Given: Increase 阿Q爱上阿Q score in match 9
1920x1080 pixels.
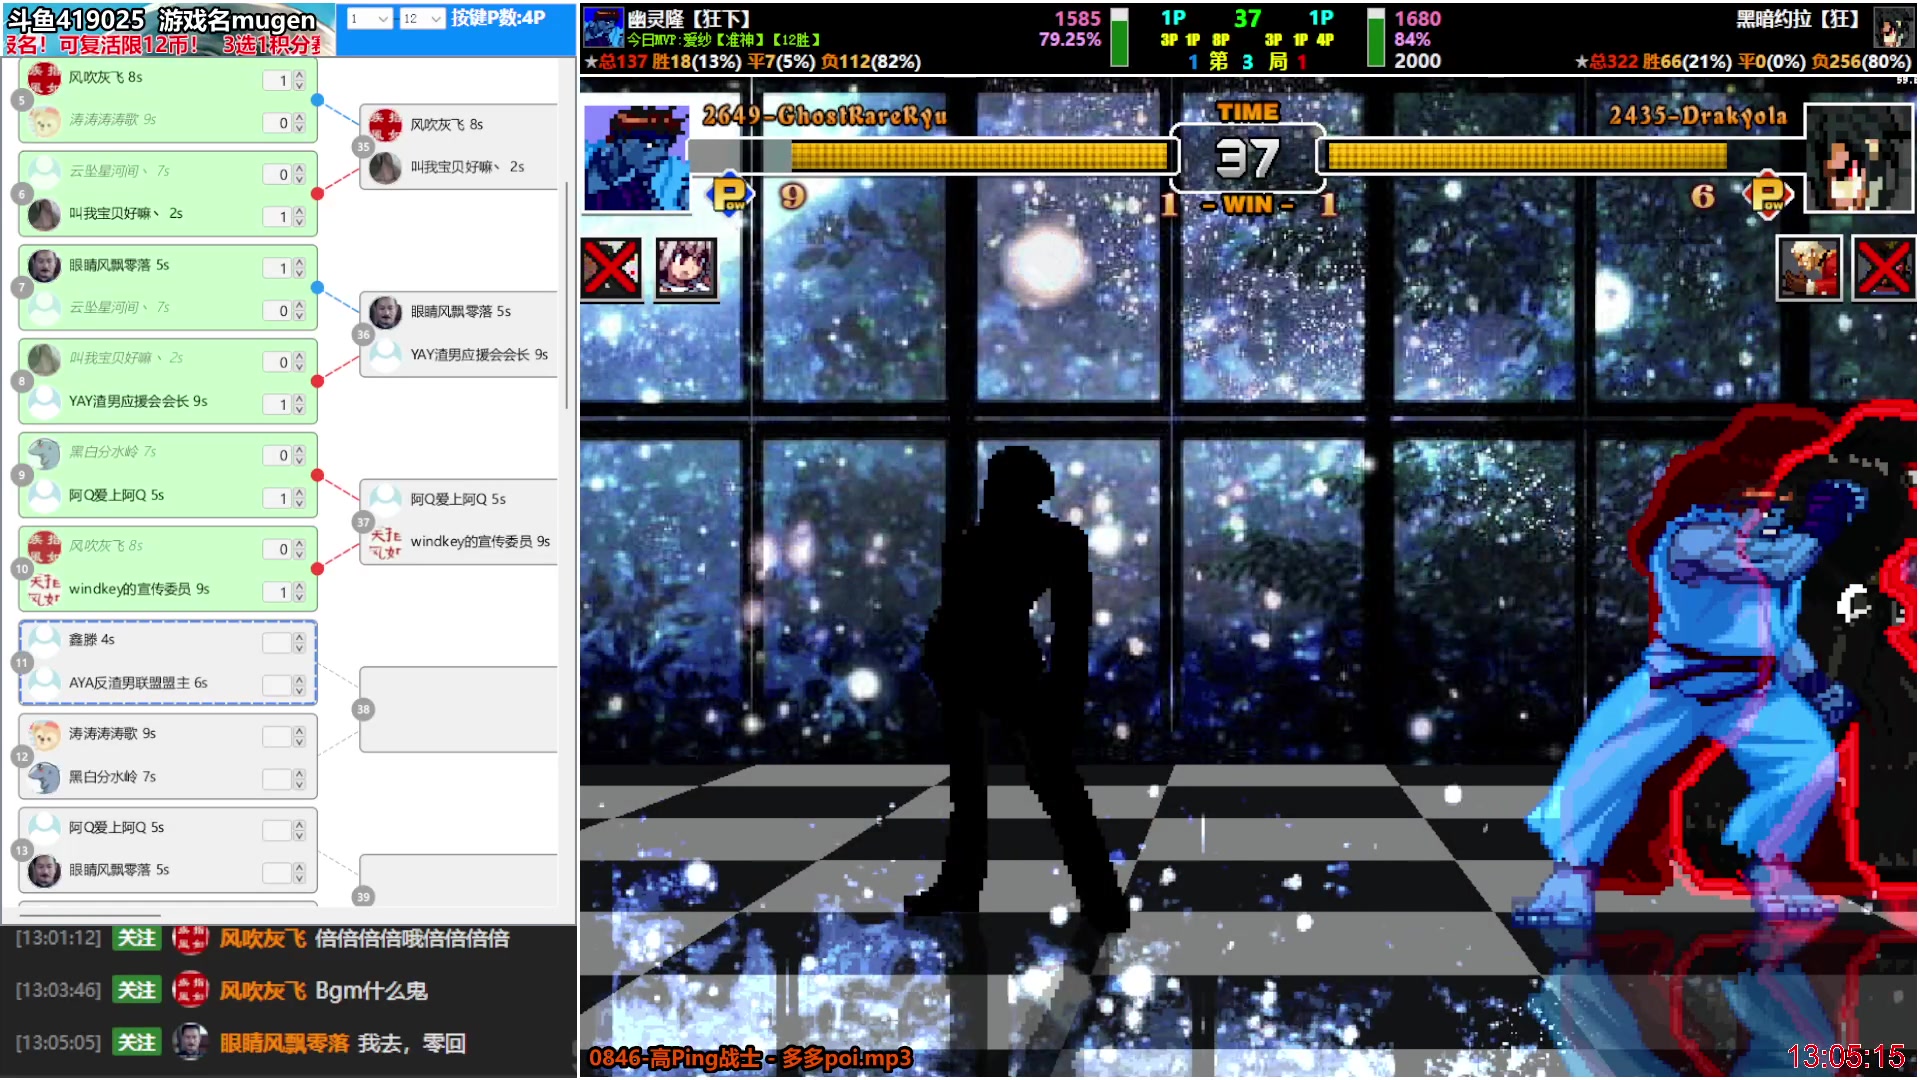Looking at the screenshot, I should click(x=299, y=493).
